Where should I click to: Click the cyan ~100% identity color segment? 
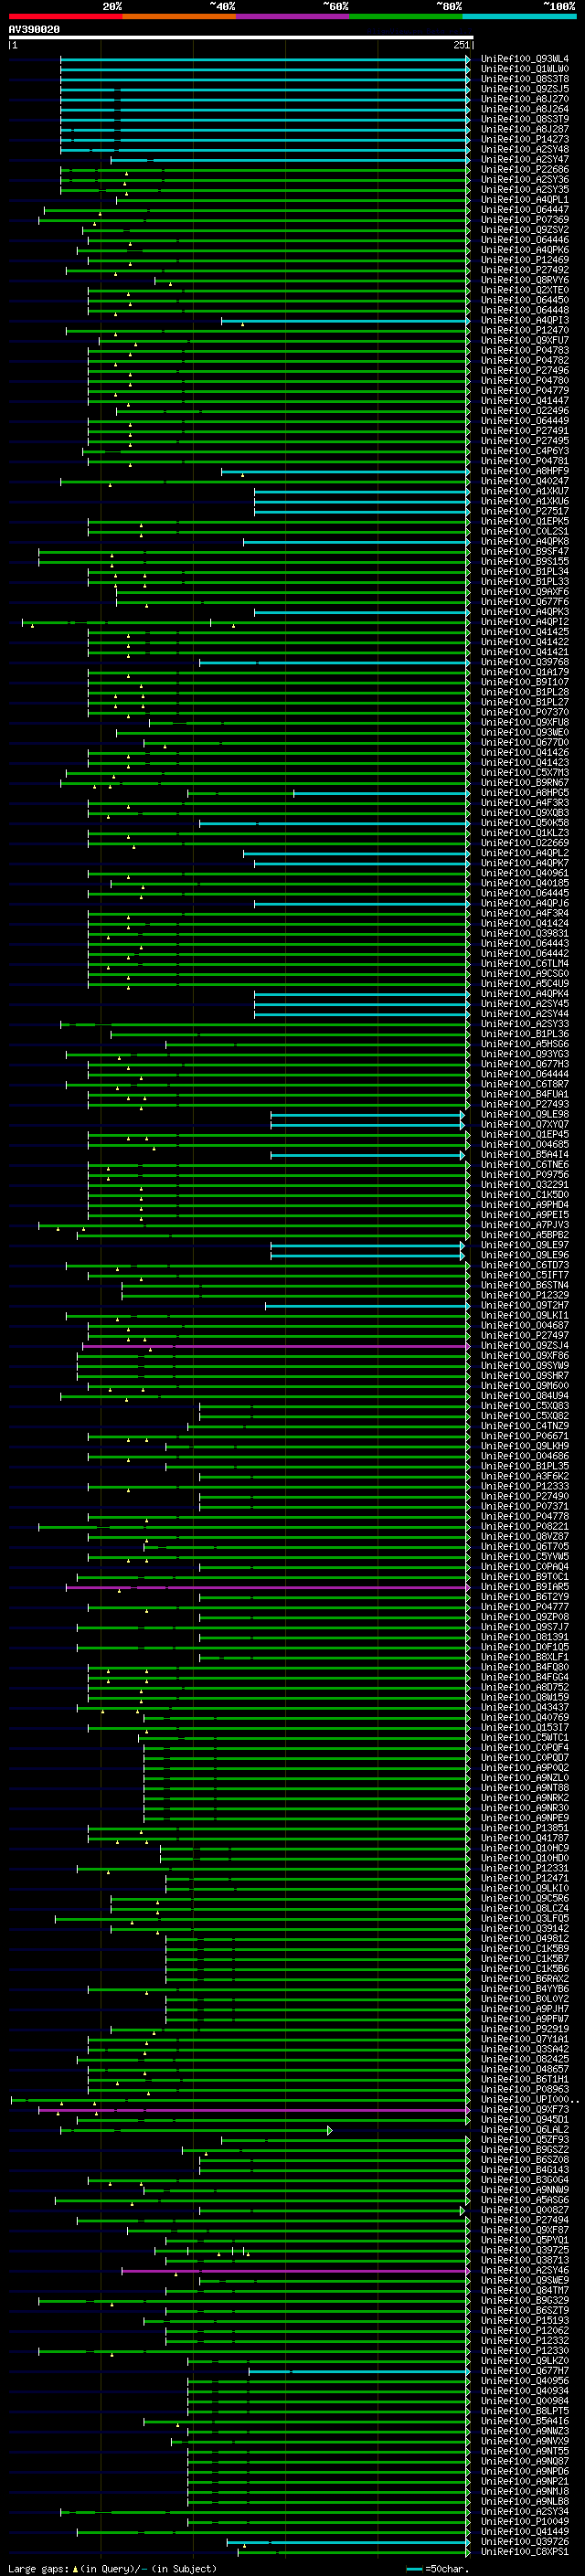pyautogui.click(x=520, y=17)
